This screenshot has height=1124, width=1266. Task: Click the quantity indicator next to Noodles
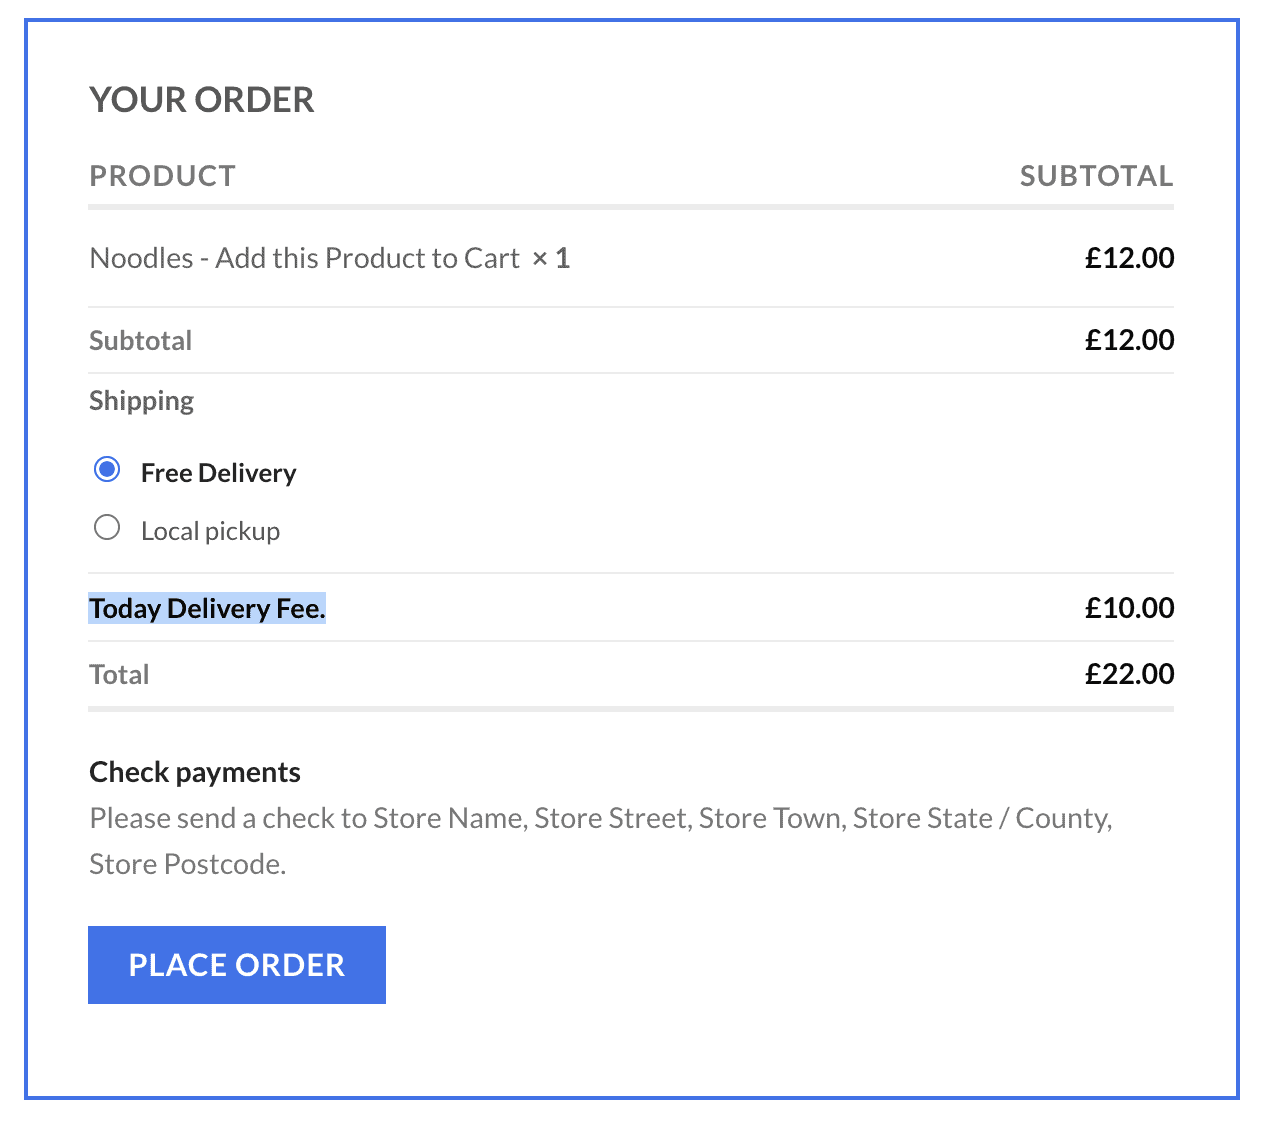(552, 257)
